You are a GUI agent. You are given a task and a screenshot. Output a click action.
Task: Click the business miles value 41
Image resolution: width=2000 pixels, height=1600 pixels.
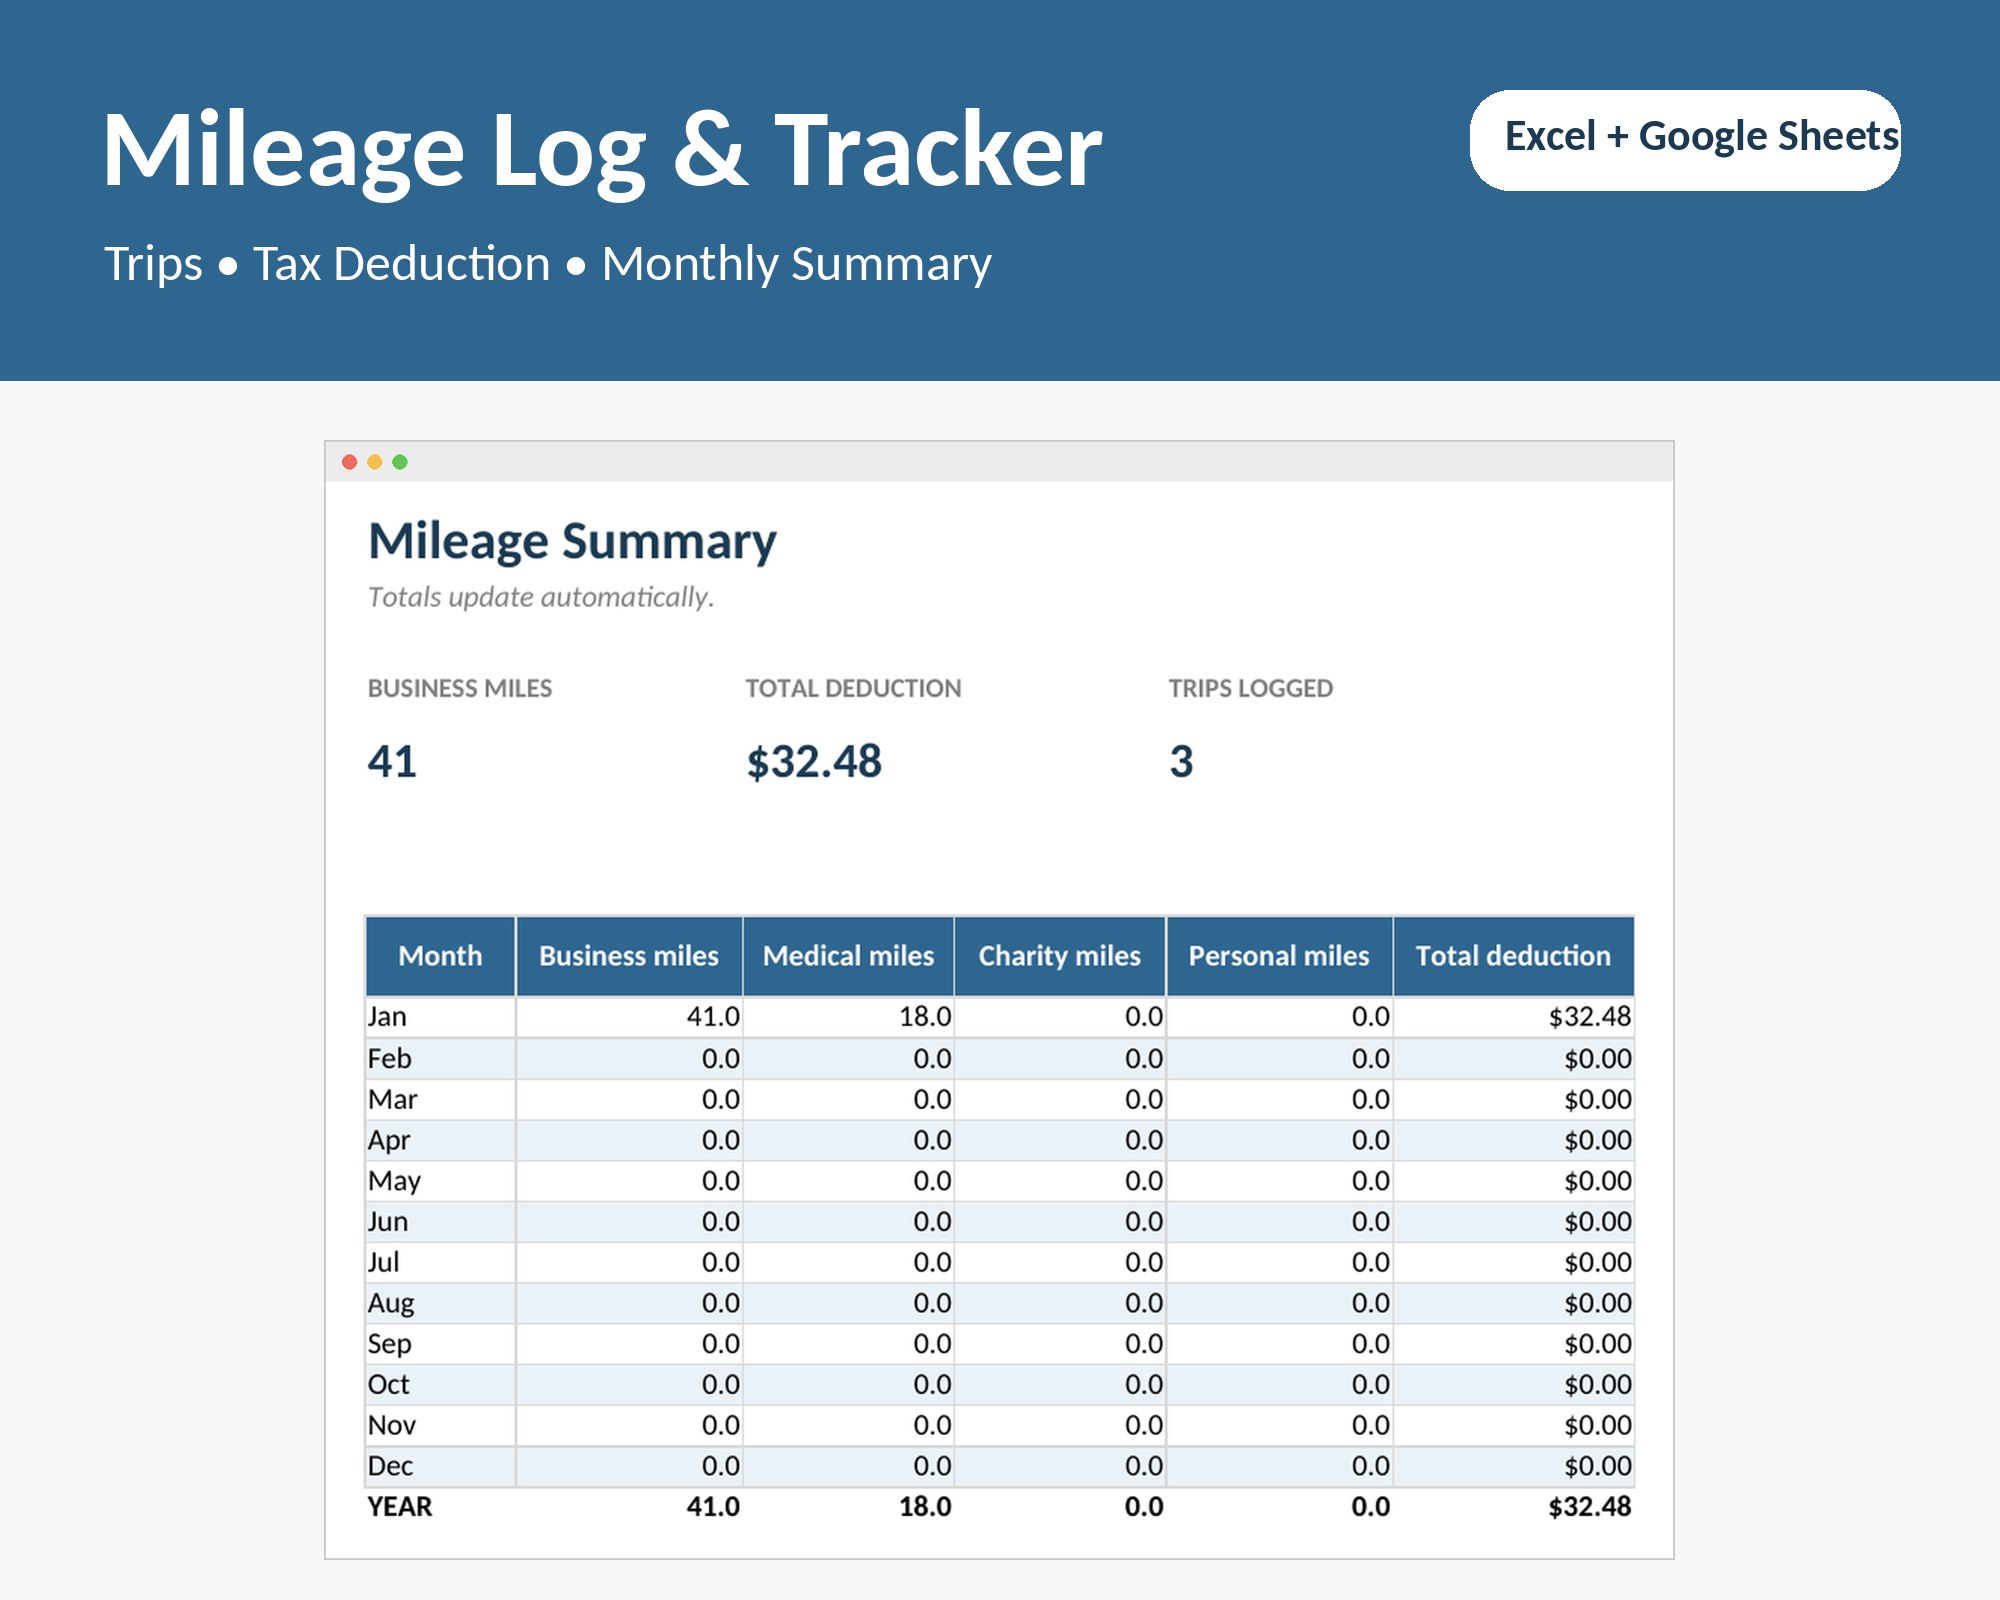coord(392,762)
